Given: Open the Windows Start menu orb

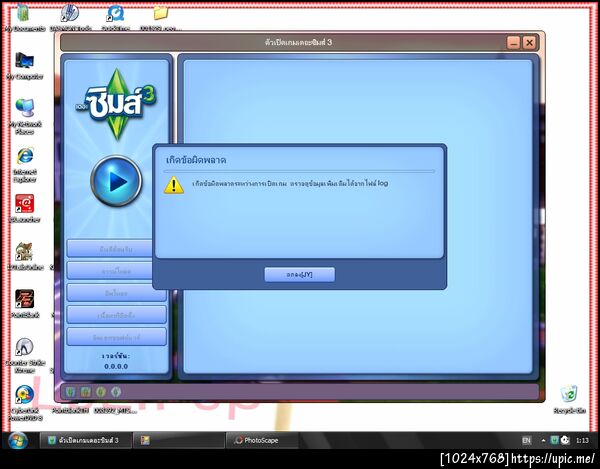Looking at the screenshot, I should click(x=18, y=440).
